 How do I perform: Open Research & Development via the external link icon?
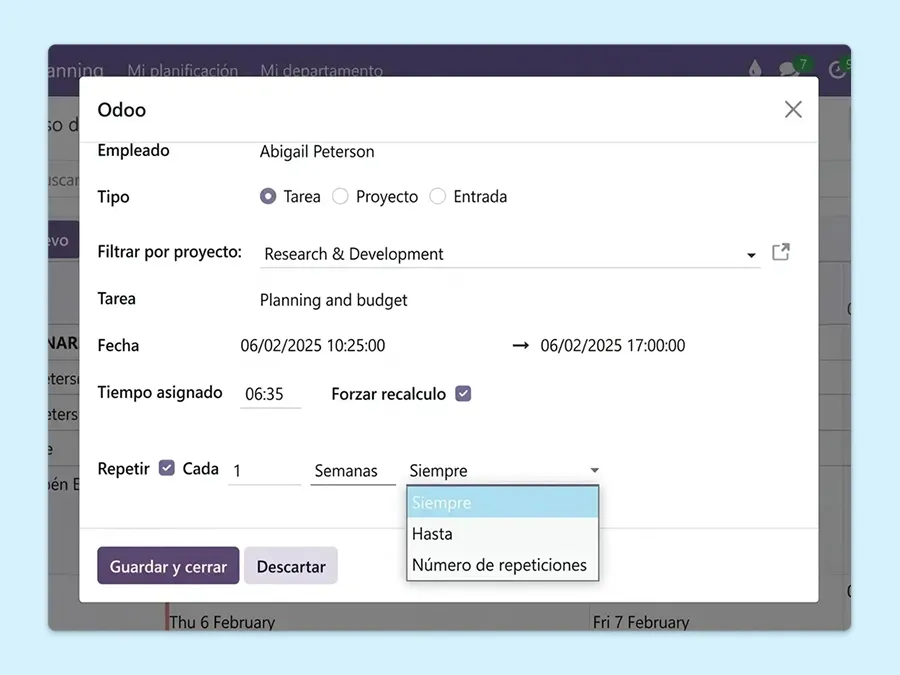(x=781, y=253)
